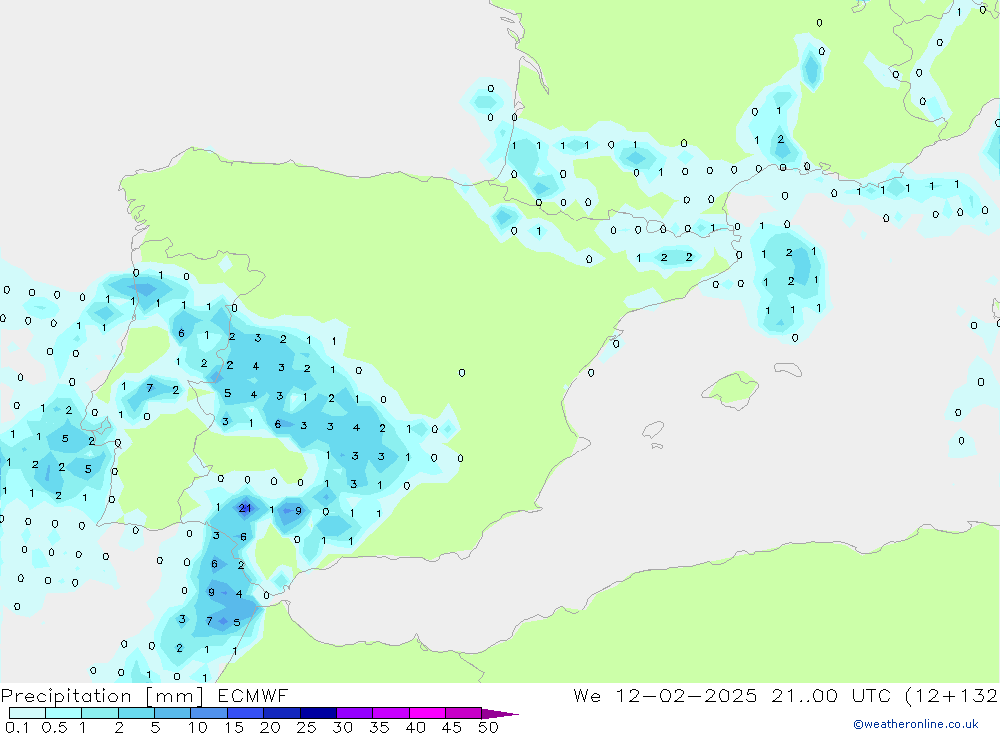Select the 35–40 mm violet legend swatch
1000x733 pixels.
pos(391,713)
